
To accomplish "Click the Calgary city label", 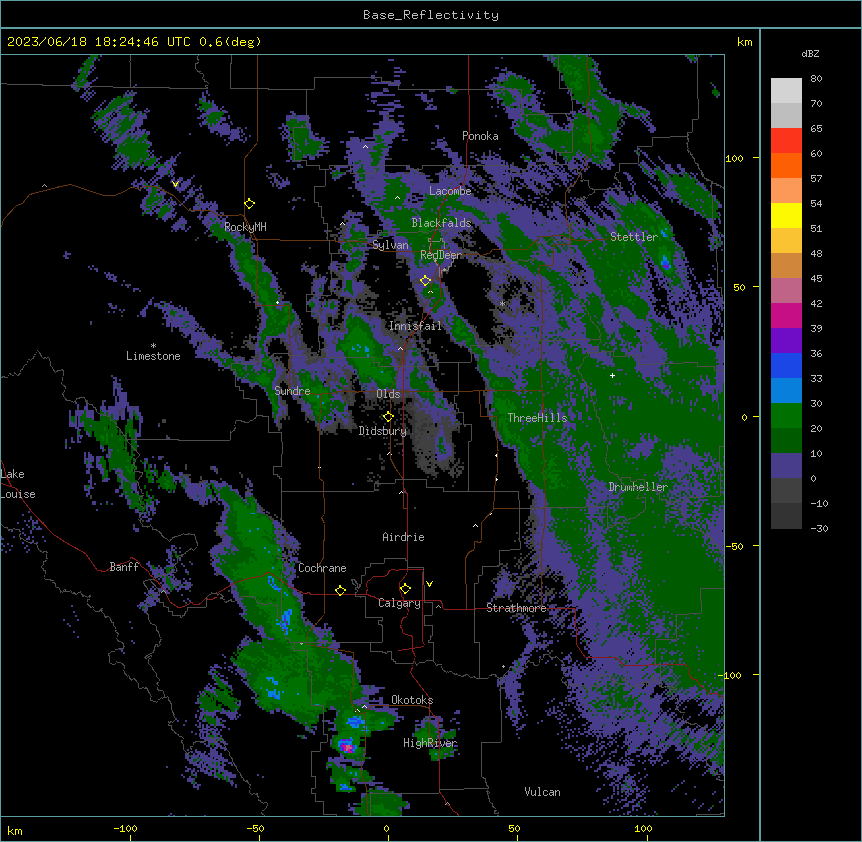I will point(399,603).
